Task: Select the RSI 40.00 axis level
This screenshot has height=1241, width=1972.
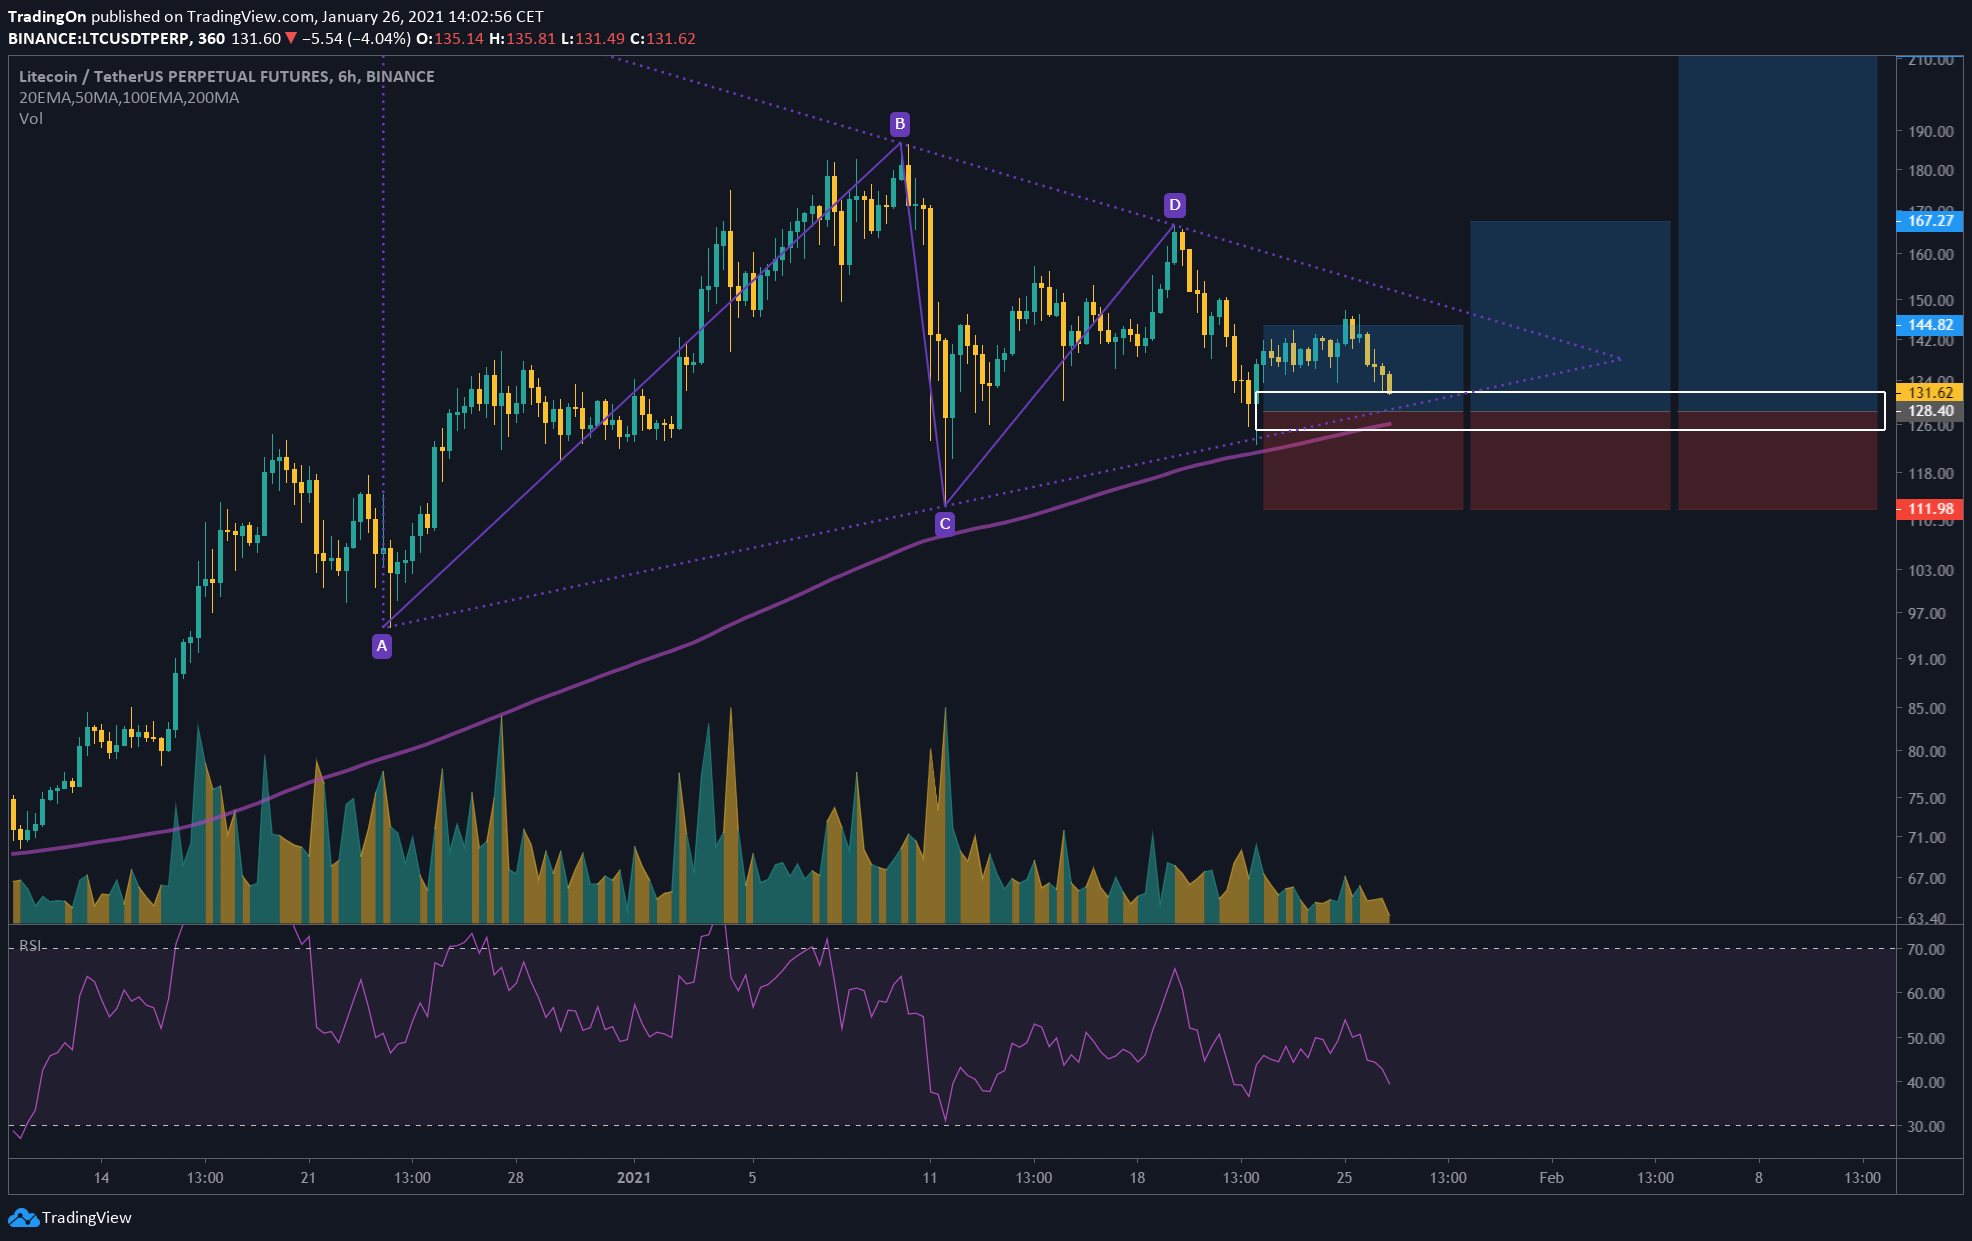Action: (x=1926, y=1082)
